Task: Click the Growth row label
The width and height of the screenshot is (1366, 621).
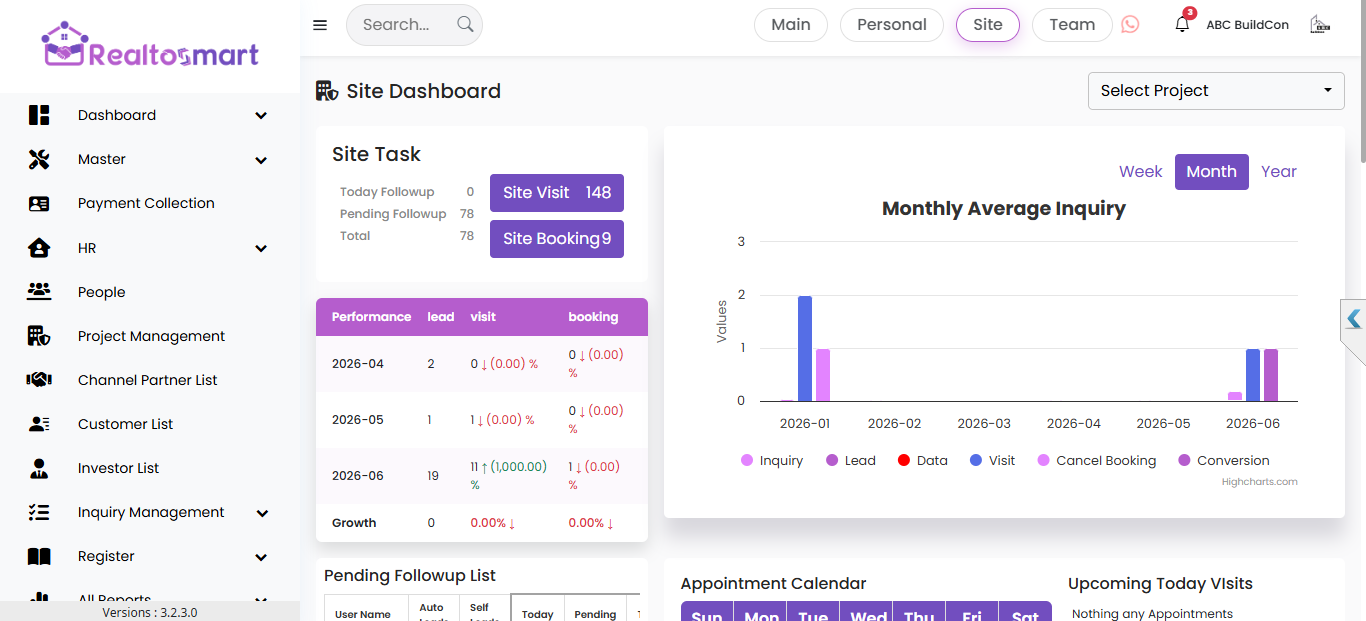Action: tap(354, 523)
